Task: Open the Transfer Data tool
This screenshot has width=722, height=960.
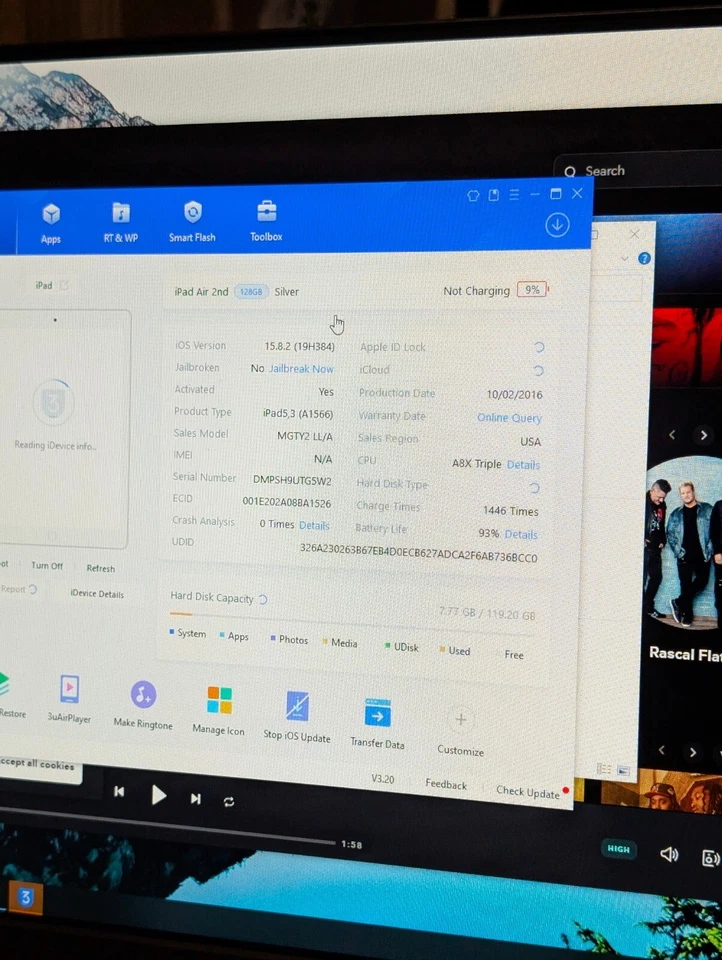Action: 377,724
